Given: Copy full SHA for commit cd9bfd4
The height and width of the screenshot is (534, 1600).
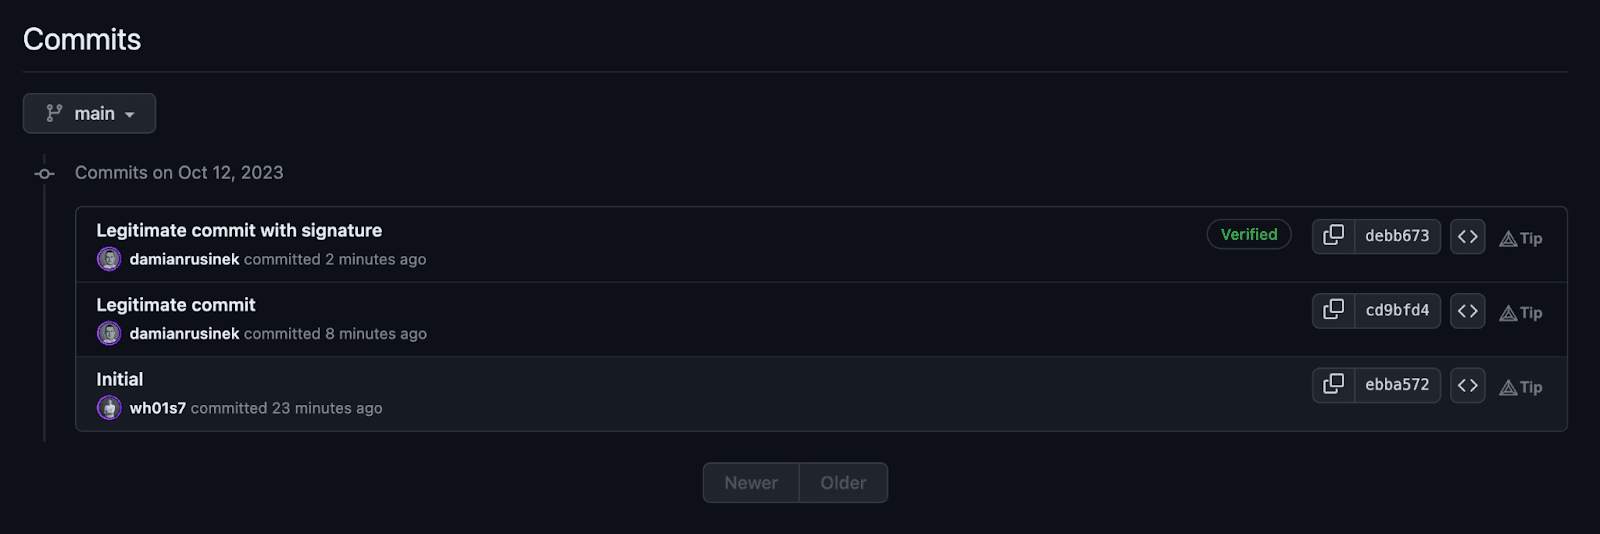Looking at the screenshot, I should click(x=1333, y=311).
